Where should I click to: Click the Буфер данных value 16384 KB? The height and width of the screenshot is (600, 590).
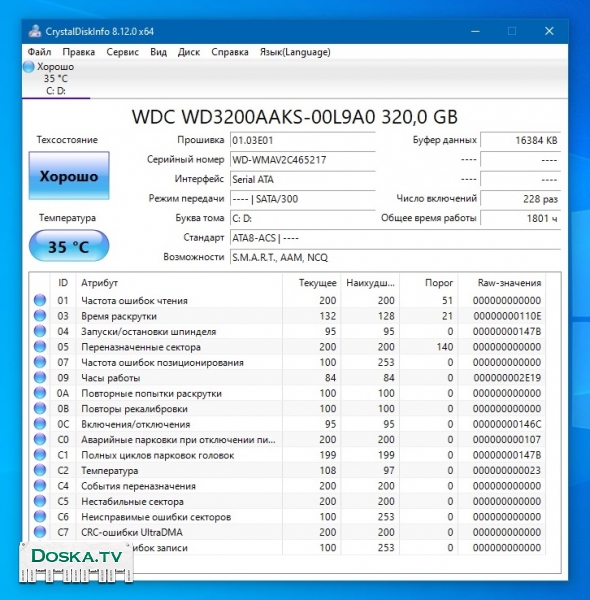pyautogui.click(x=520, y=140)
